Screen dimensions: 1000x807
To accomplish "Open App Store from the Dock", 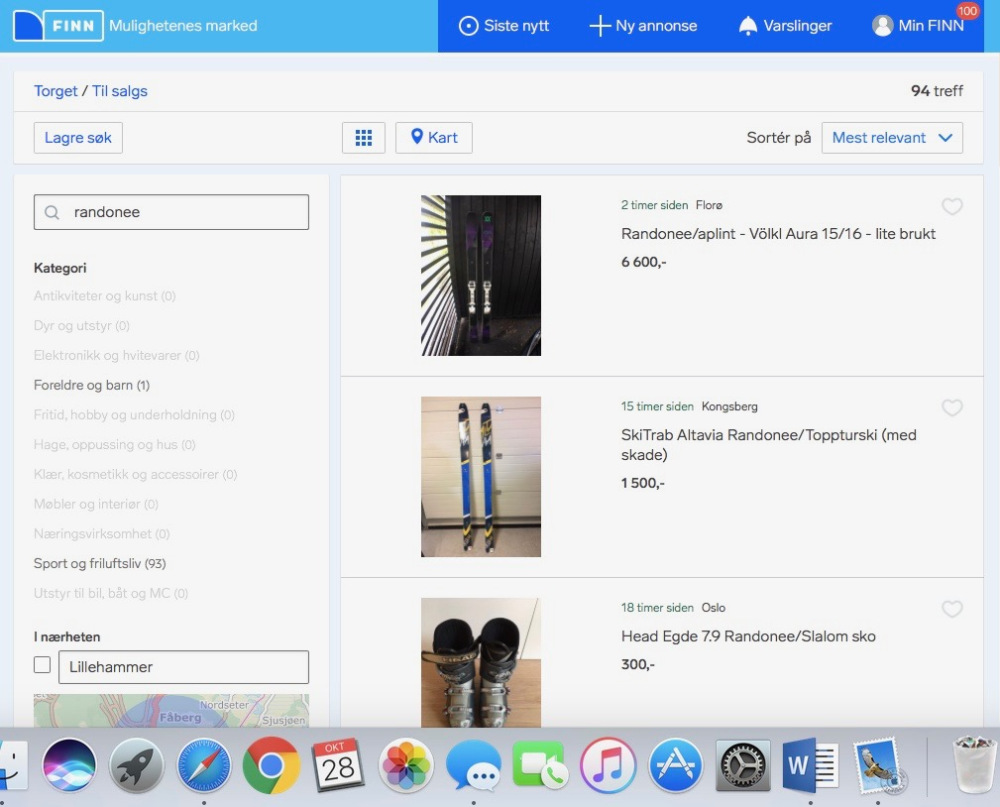I will (x=675, y=765).
